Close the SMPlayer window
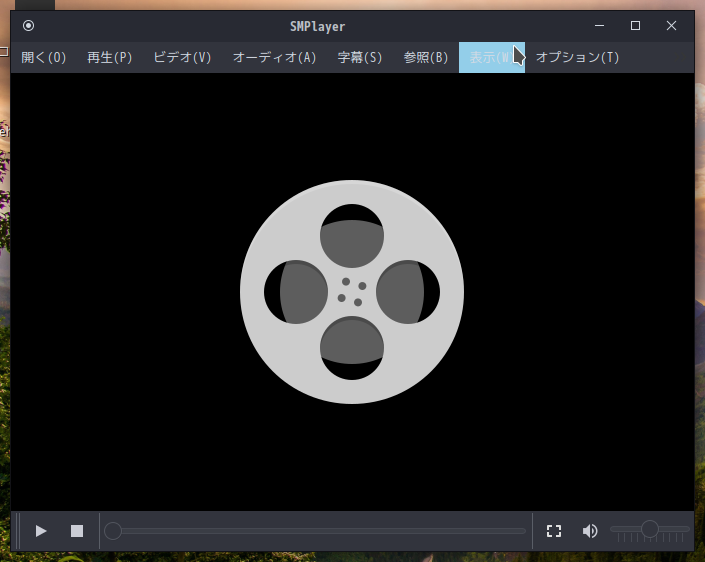 [x=671, y=26]
